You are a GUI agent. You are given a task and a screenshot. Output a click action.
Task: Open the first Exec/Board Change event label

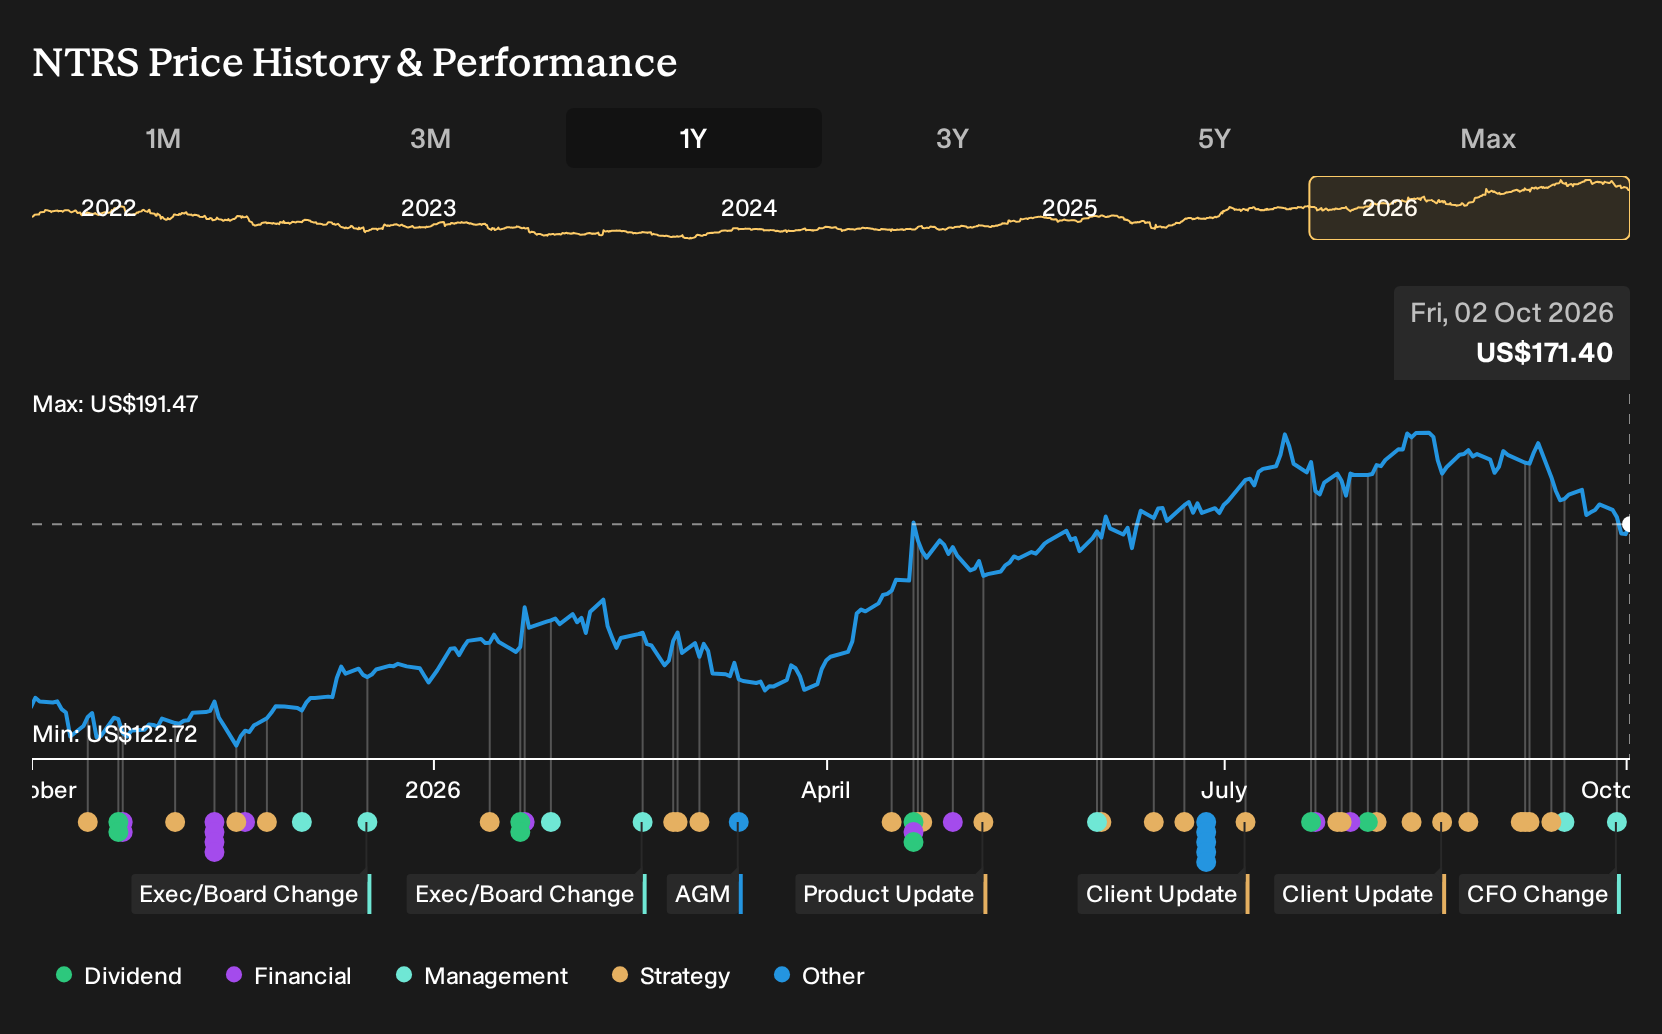[251, 894]
